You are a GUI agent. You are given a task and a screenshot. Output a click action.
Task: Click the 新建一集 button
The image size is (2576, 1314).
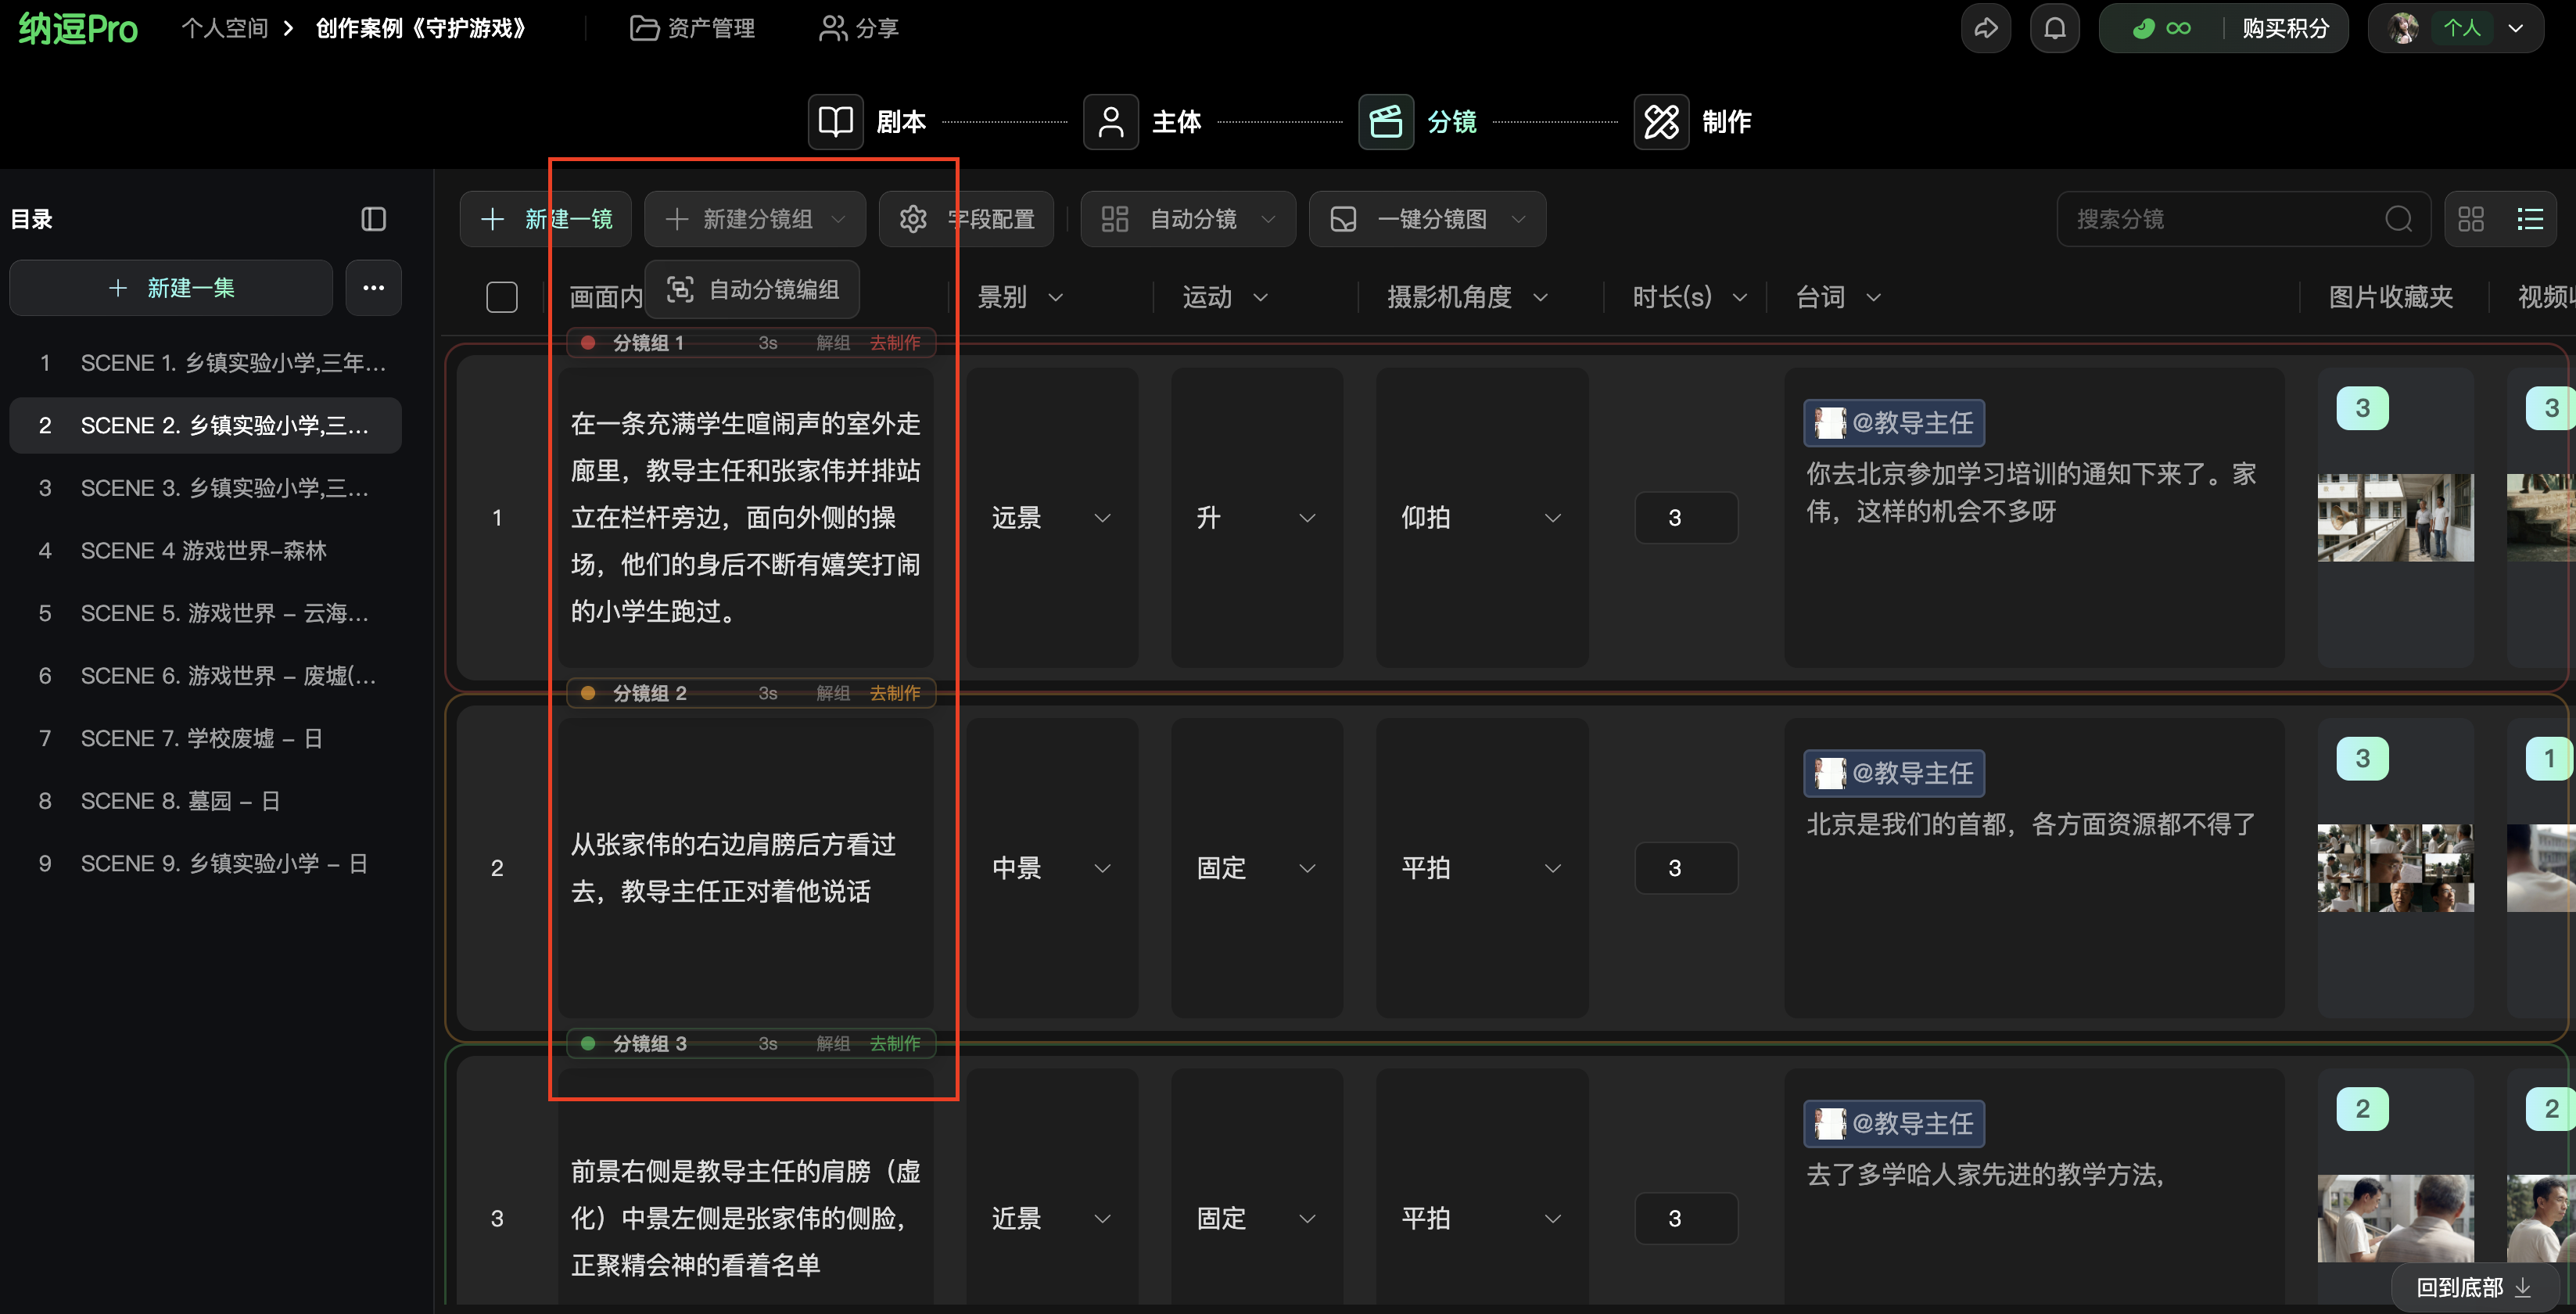pyautogui.click(x=171, y=288)
